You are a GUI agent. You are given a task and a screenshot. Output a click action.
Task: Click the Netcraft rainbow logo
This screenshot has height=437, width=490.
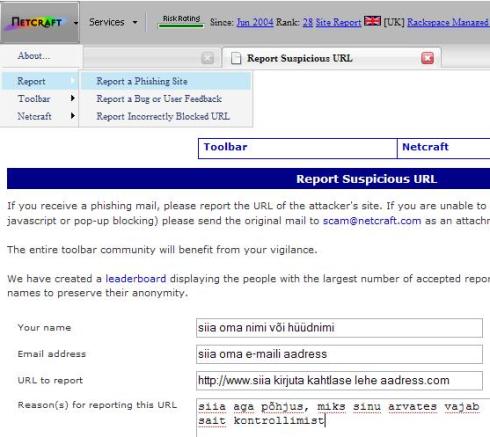pos(36,23)
